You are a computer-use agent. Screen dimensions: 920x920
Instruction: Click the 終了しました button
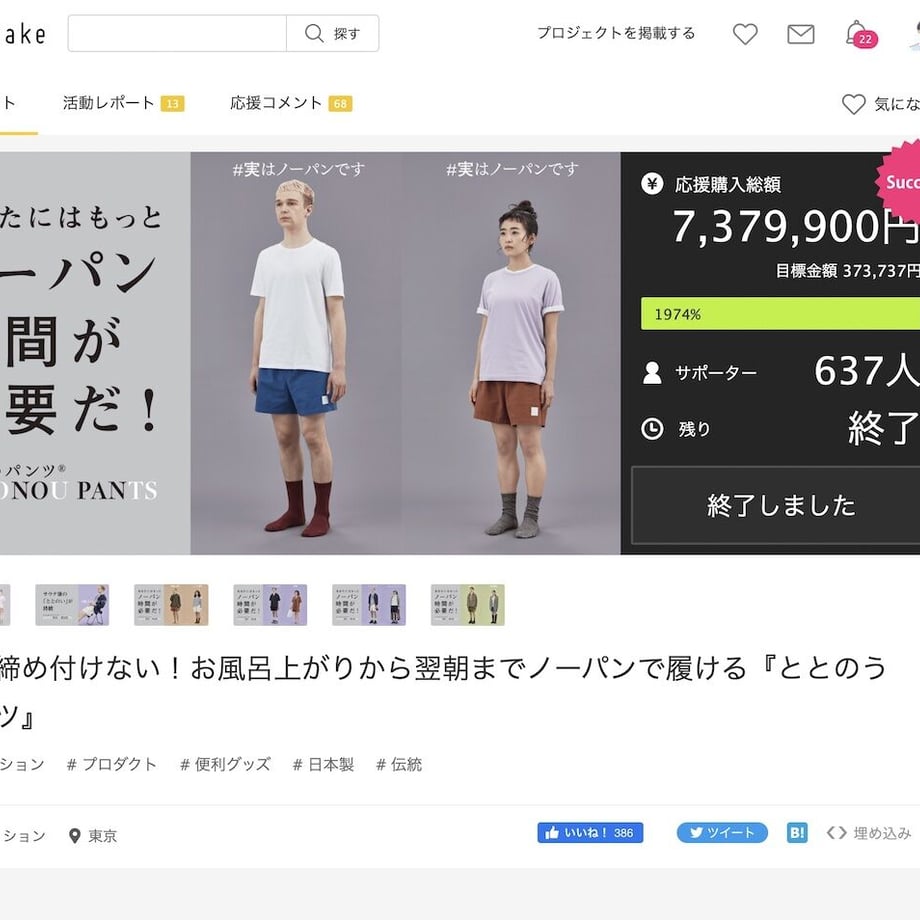click(x=775, y=505)
